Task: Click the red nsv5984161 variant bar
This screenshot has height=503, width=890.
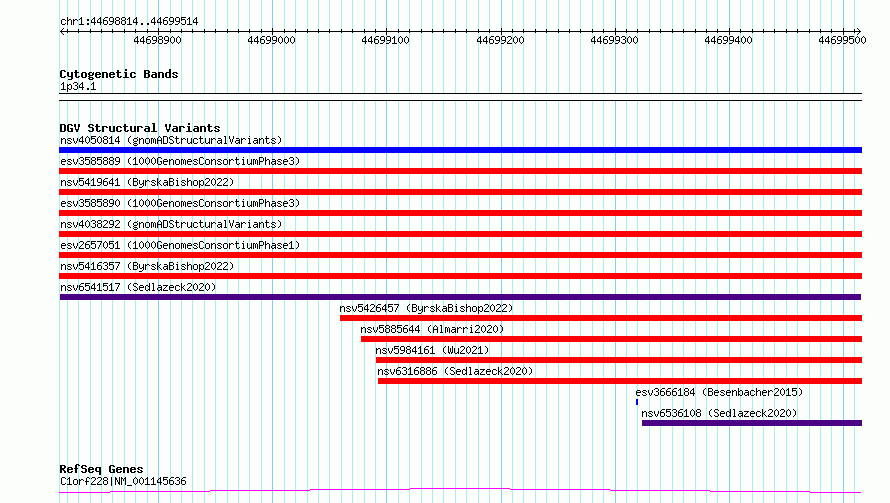Action: tap(619, 360)
